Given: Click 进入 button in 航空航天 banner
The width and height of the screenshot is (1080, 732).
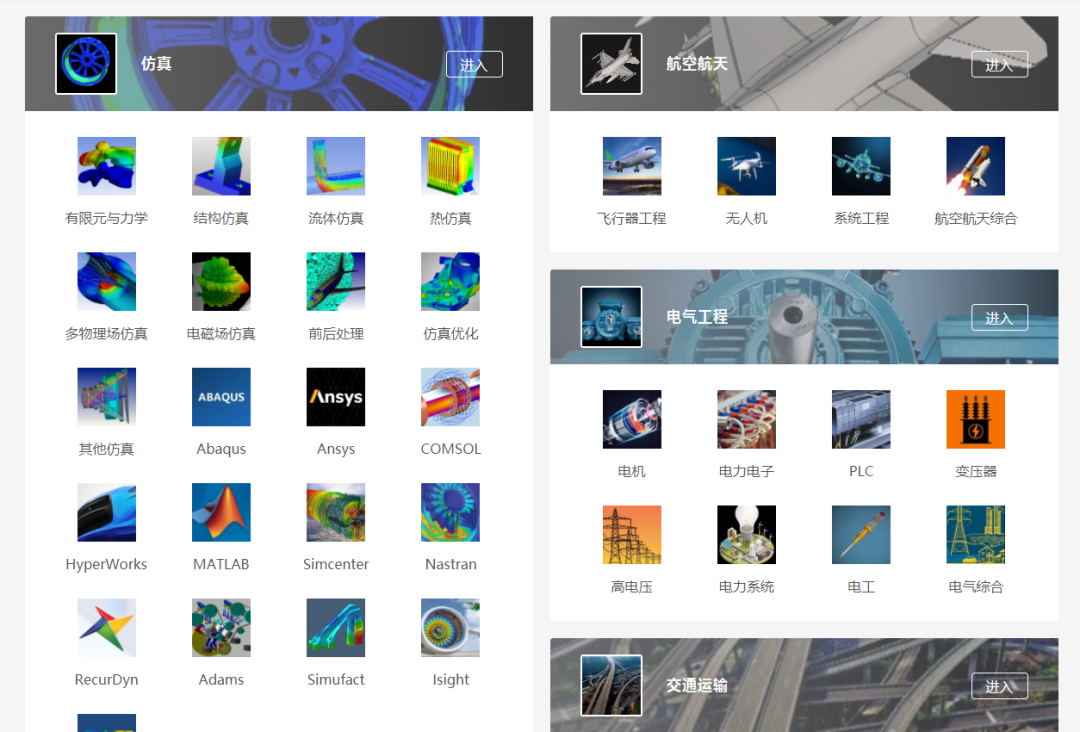Looking at the screenshot, I should pyautogui.click(x=999, y=65).
